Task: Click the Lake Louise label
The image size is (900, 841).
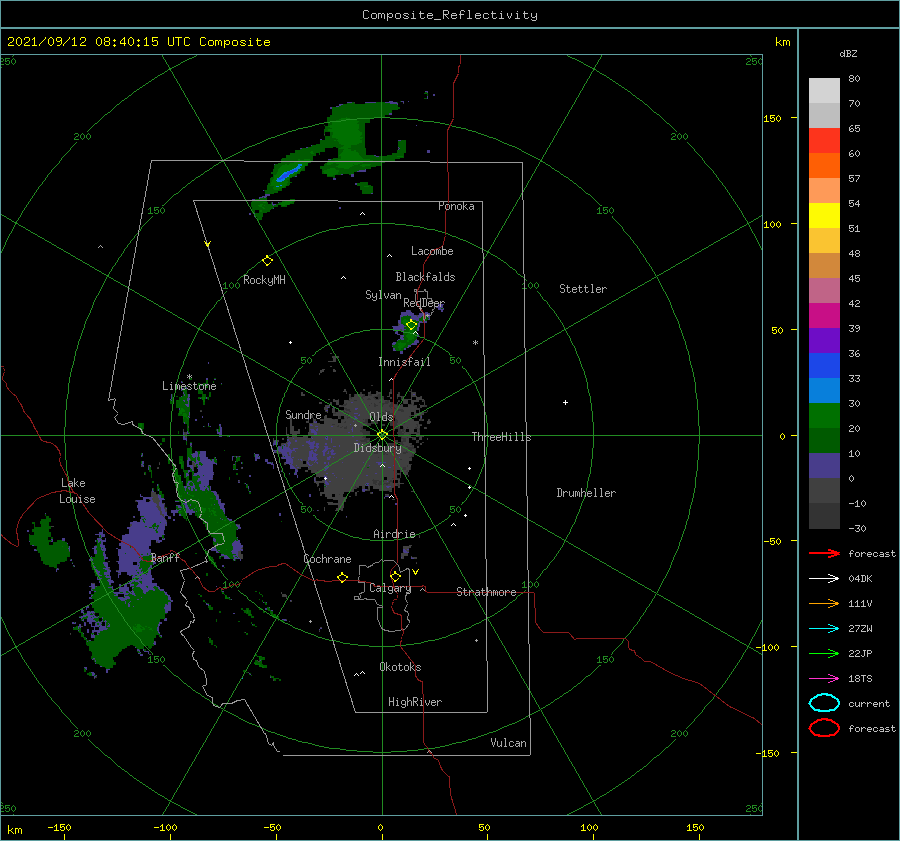Action: 77,491
